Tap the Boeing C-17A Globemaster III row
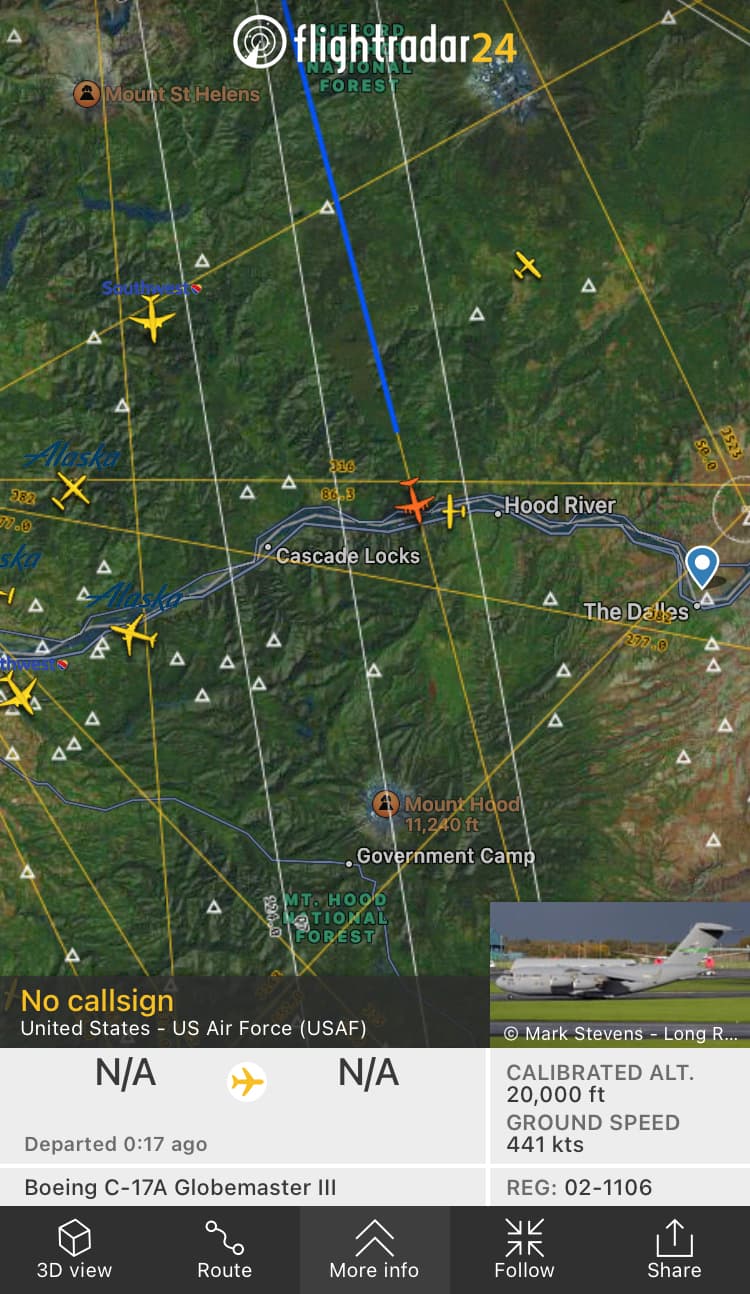 coord(243,1187)
